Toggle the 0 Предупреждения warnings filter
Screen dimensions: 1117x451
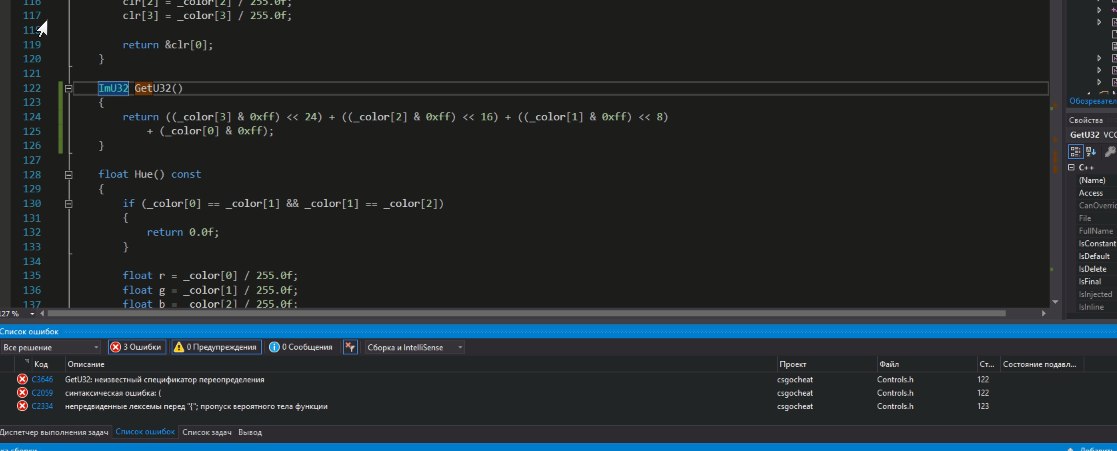(x=213, y=347)
